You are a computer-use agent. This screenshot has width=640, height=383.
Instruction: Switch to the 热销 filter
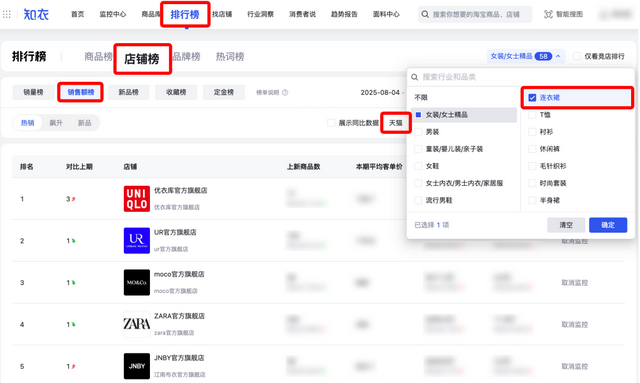click(x=28, y=123)
